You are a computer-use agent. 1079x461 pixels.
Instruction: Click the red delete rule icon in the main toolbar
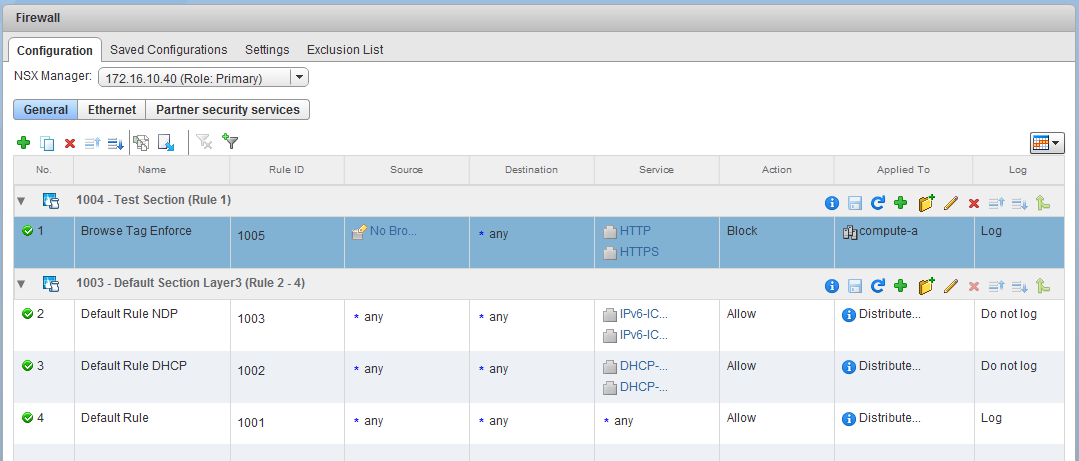point(70,144)
